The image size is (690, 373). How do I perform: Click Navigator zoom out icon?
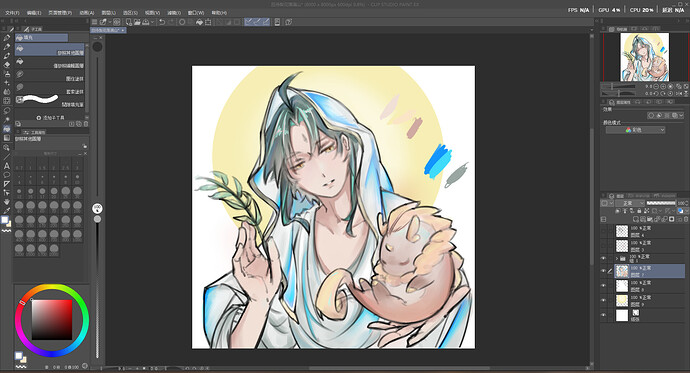pyautogui.click(x=656, y=87)
